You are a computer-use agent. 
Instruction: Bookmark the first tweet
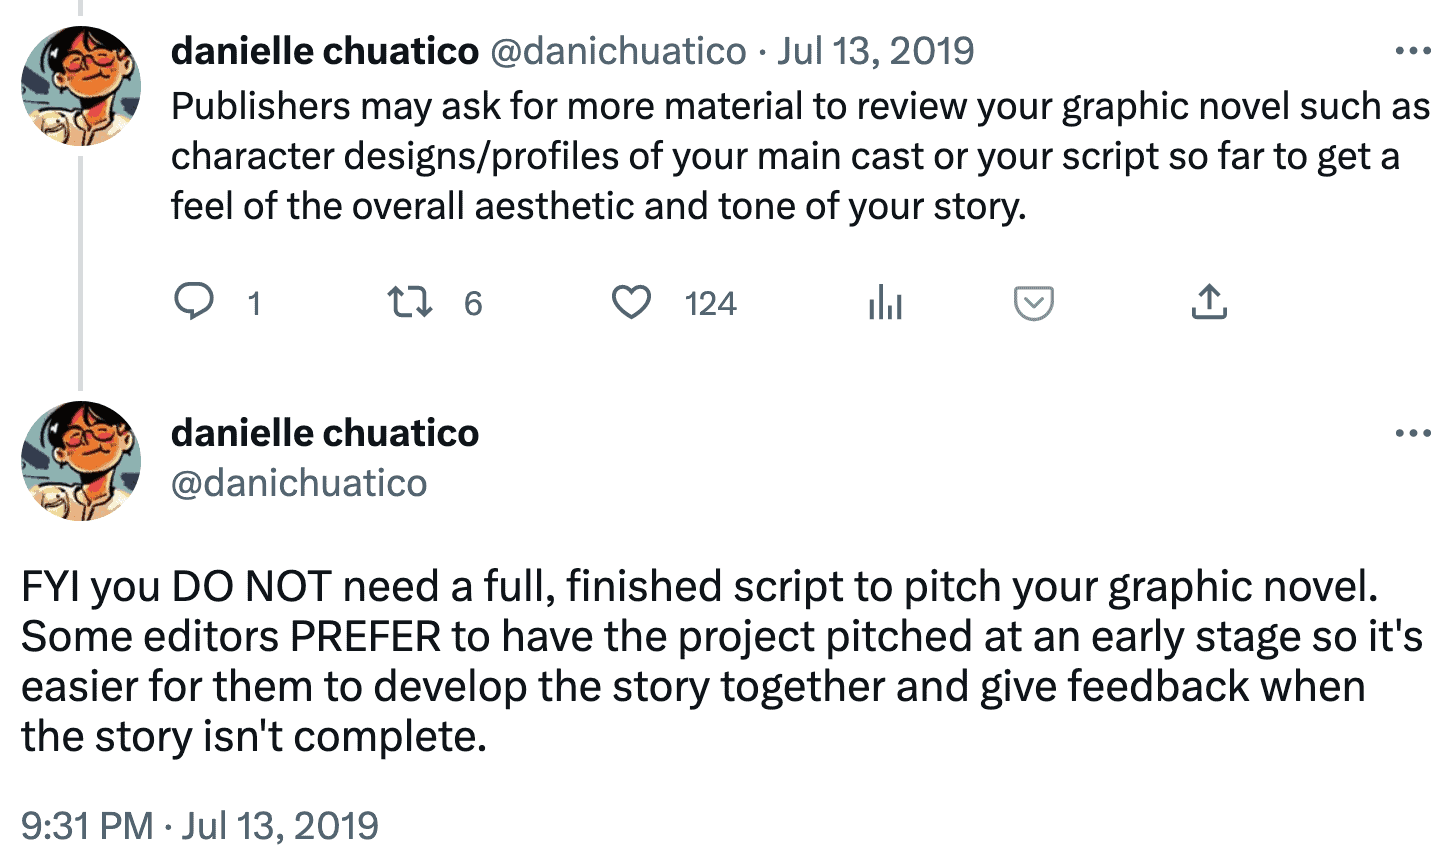1034,303
